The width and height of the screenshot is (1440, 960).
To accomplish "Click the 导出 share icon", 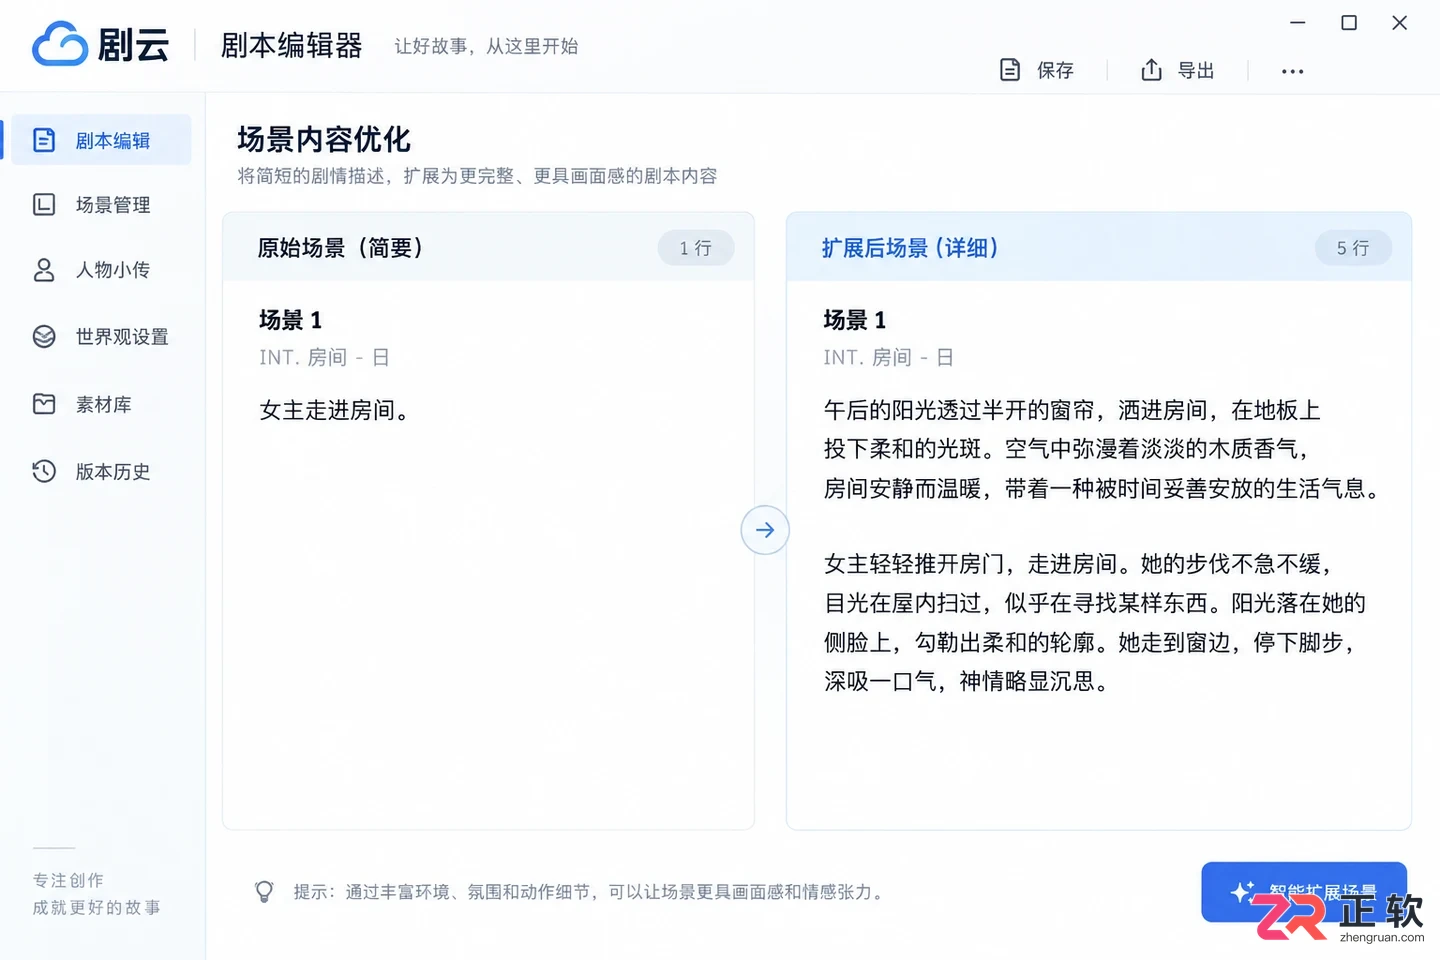I will coord(1151,70).
